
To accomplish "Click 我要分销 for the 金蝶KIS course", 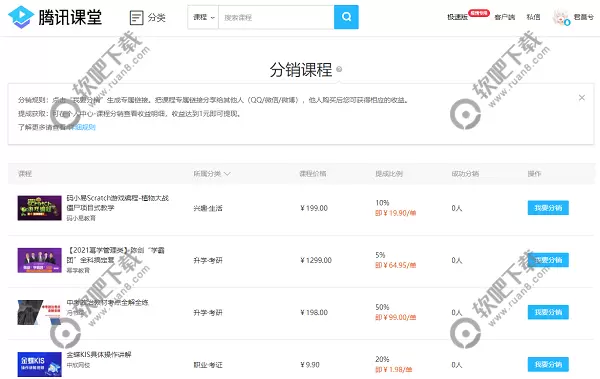I will tap(548, 364).
